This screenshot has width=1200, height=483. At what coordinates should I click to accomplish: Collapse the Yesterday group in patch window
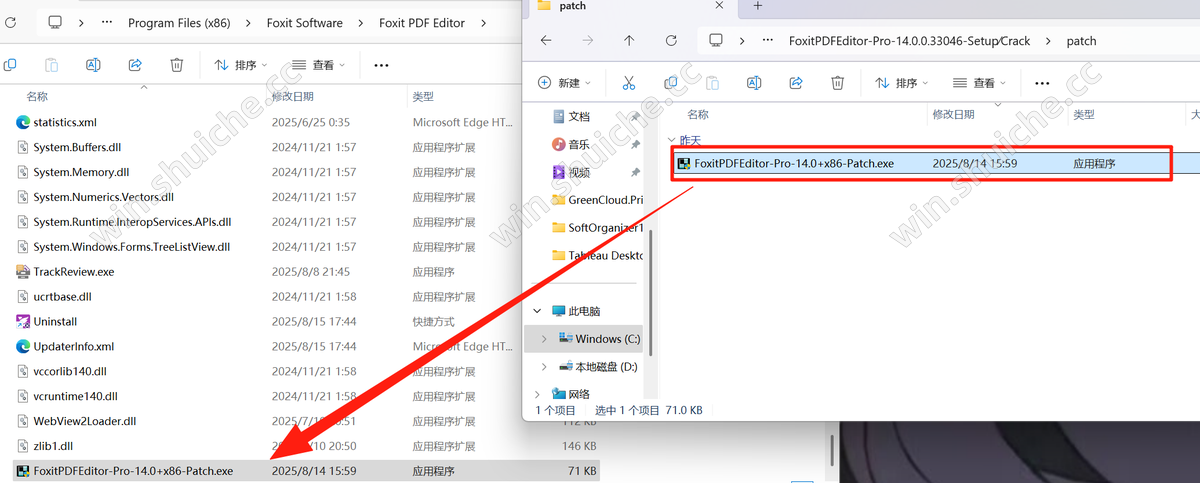point(670,140)
